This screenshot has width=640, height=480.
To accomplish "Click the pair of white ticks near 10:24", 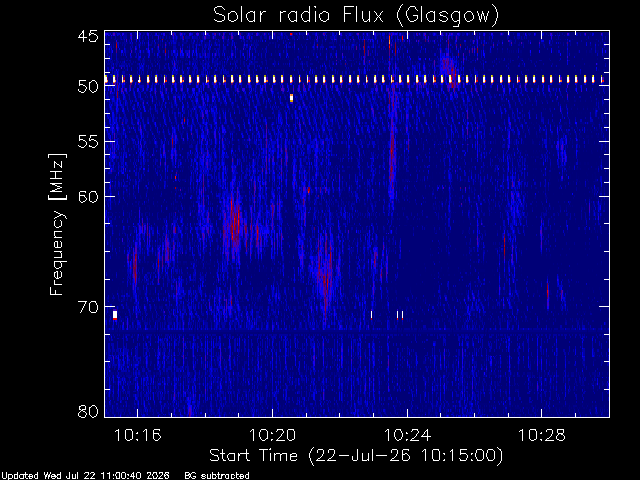I will click(400, 315).
